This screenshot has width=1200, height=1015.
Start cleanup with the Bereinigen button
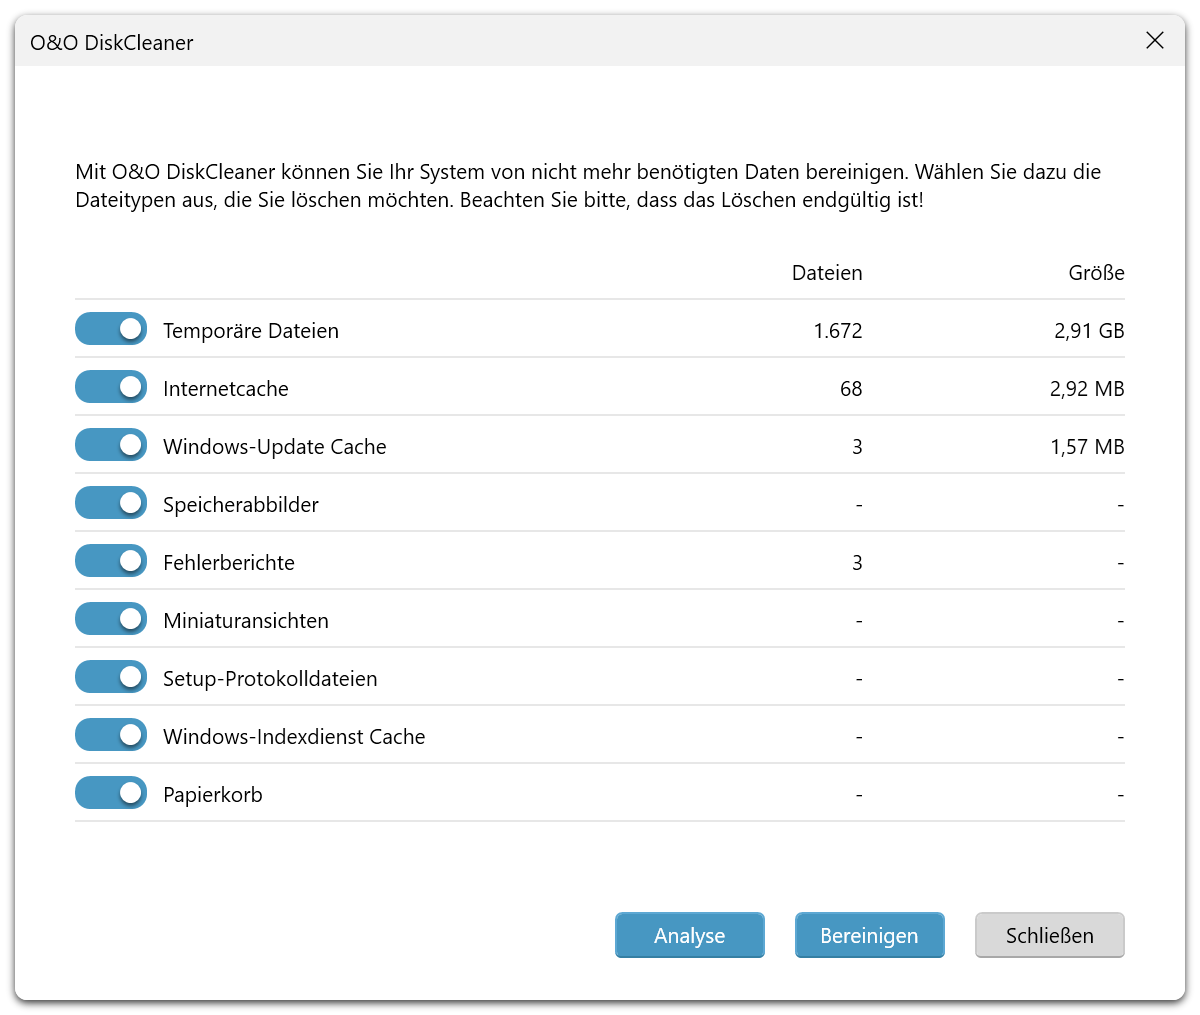coord(869,936)
